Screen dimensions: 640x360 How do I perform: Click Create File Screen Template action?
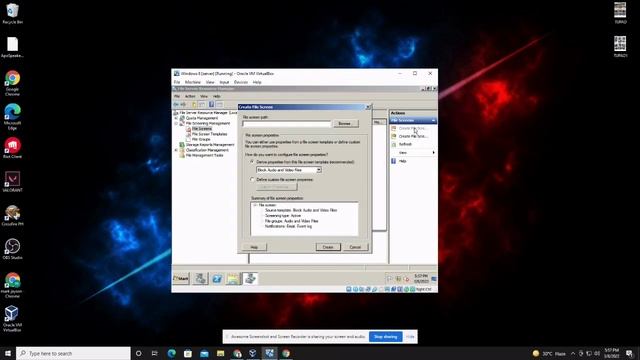(413, 136)
